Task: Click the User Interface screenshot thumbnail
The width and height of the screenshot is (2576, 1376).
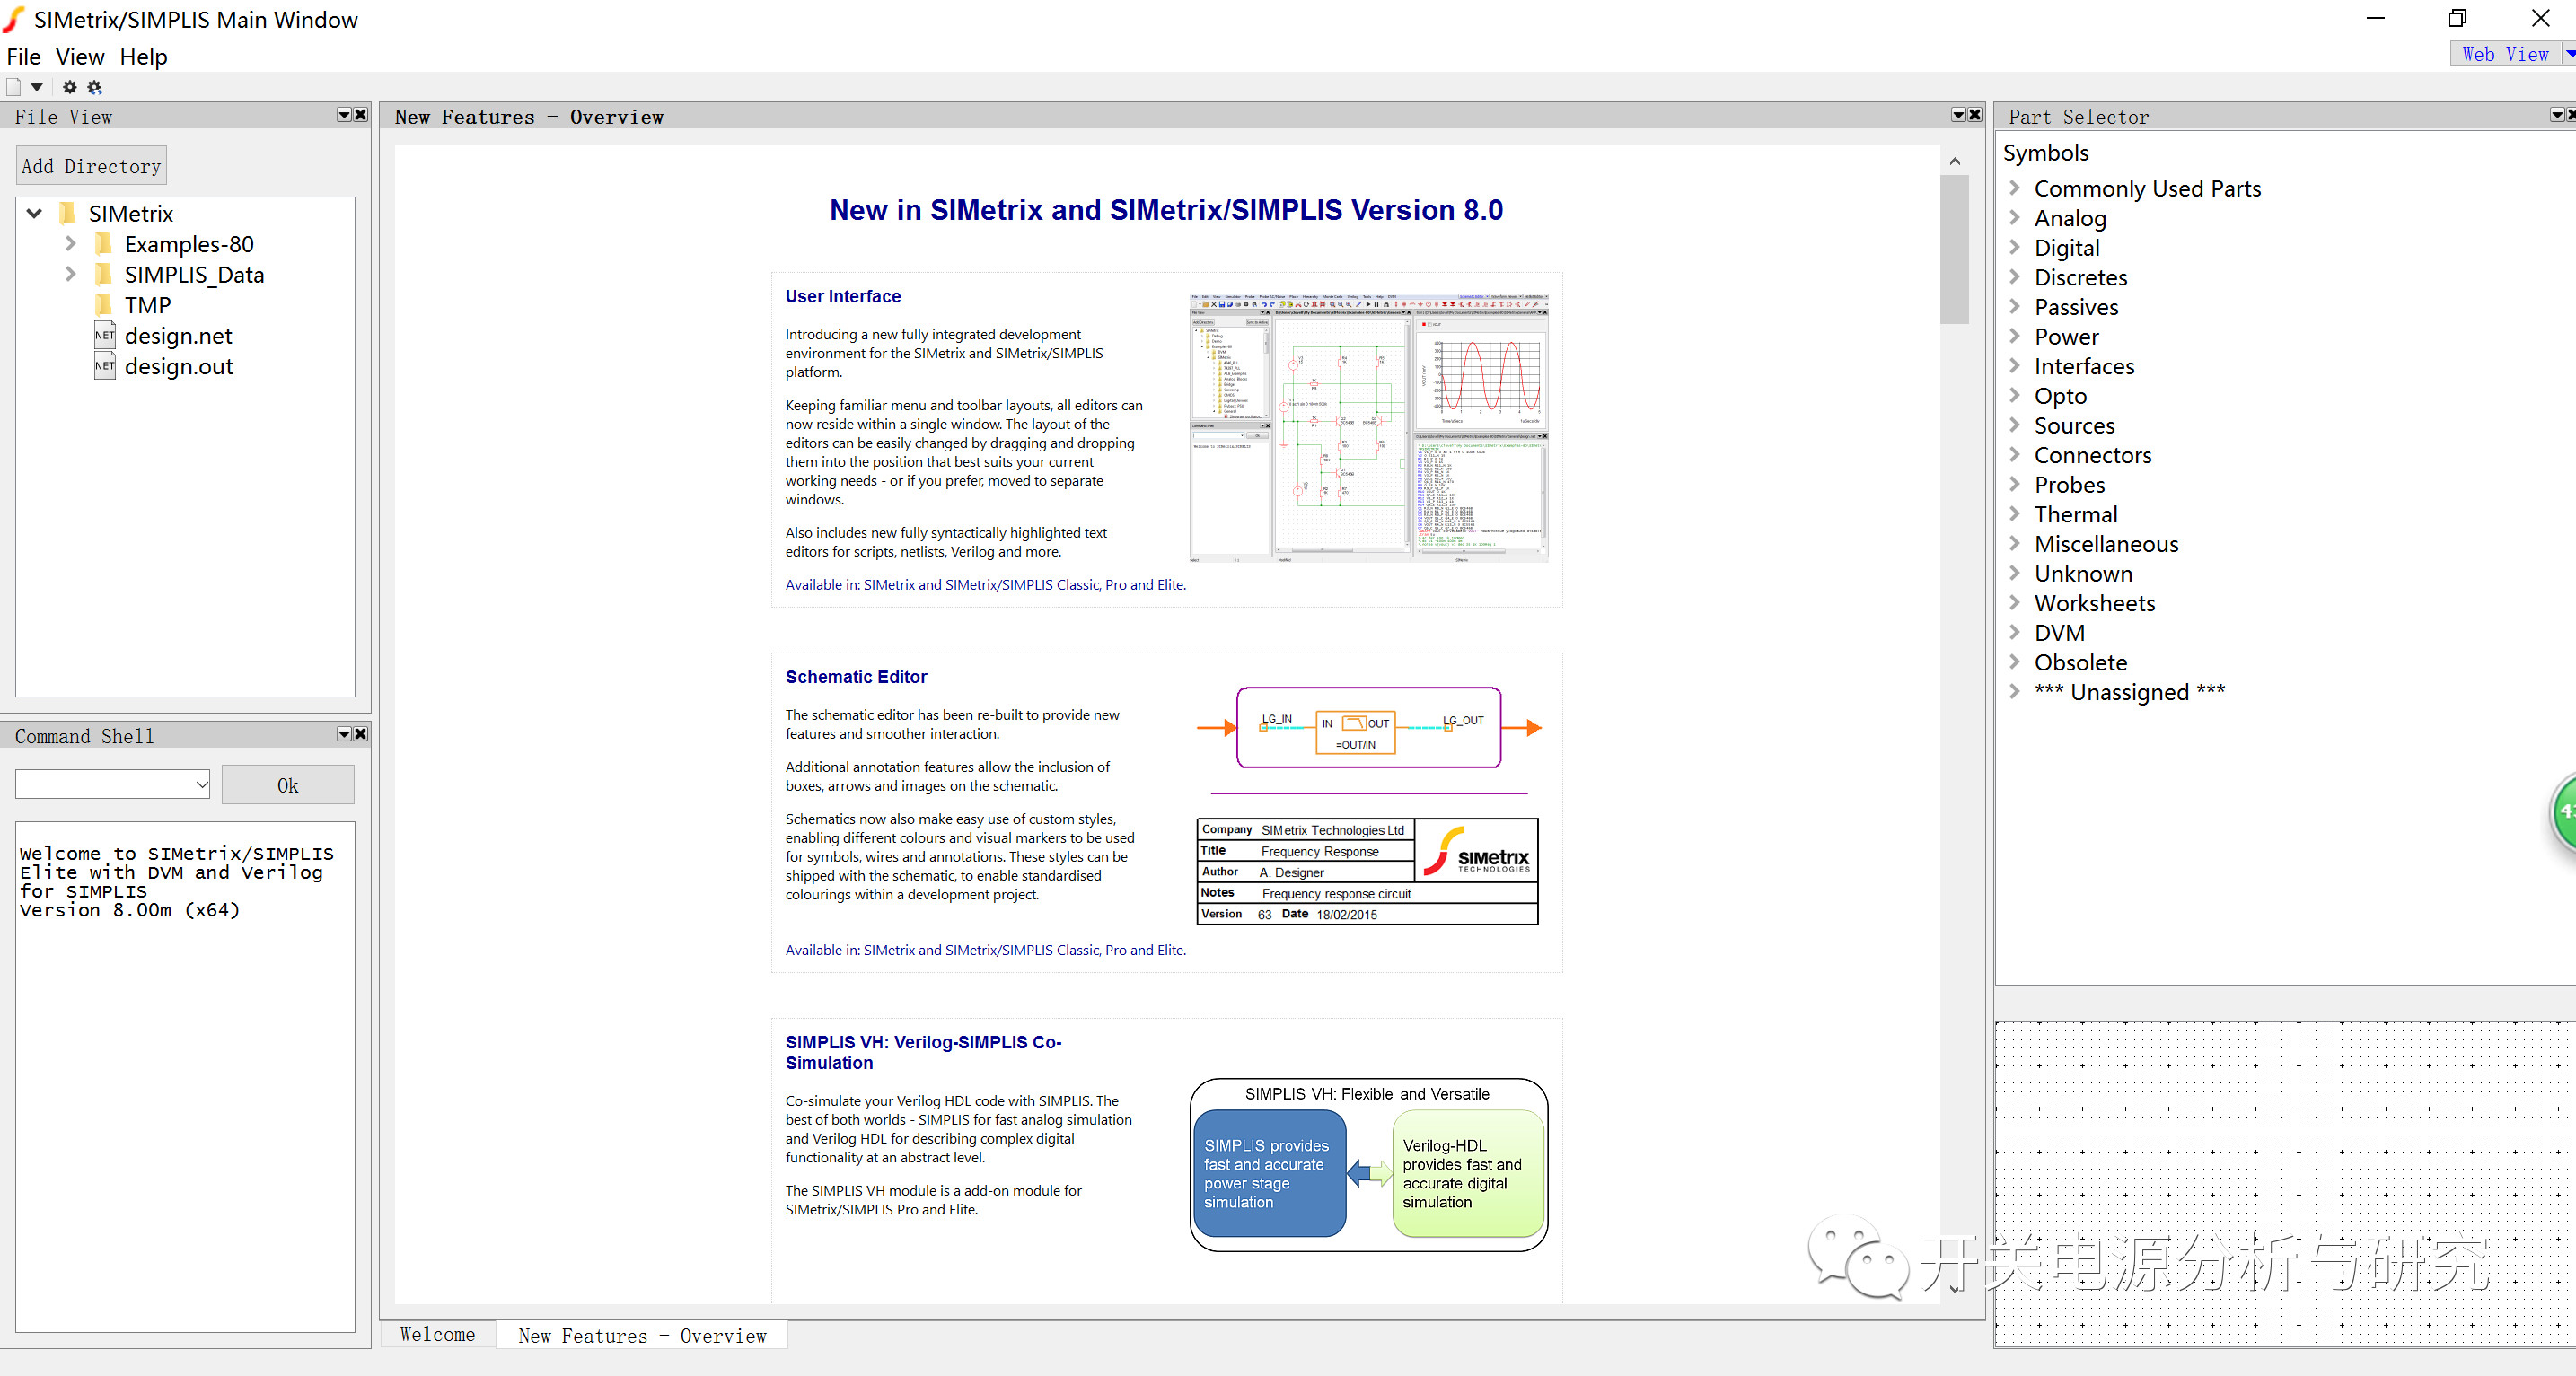Action: coord(1368,428)
